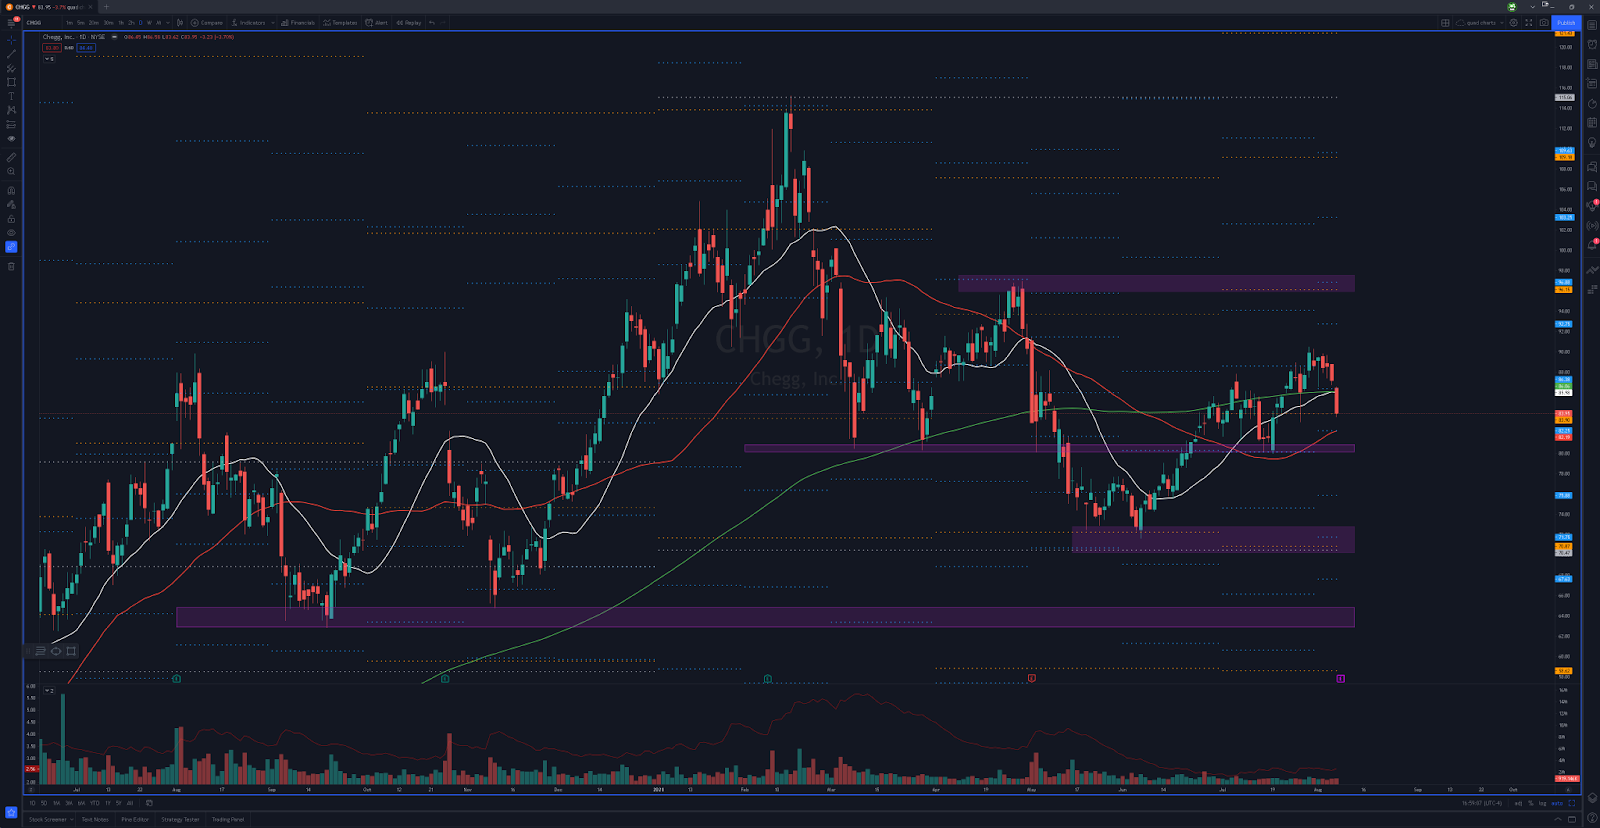Select the zoom in tool
The image size is (1600, 828).
point(11,171)
